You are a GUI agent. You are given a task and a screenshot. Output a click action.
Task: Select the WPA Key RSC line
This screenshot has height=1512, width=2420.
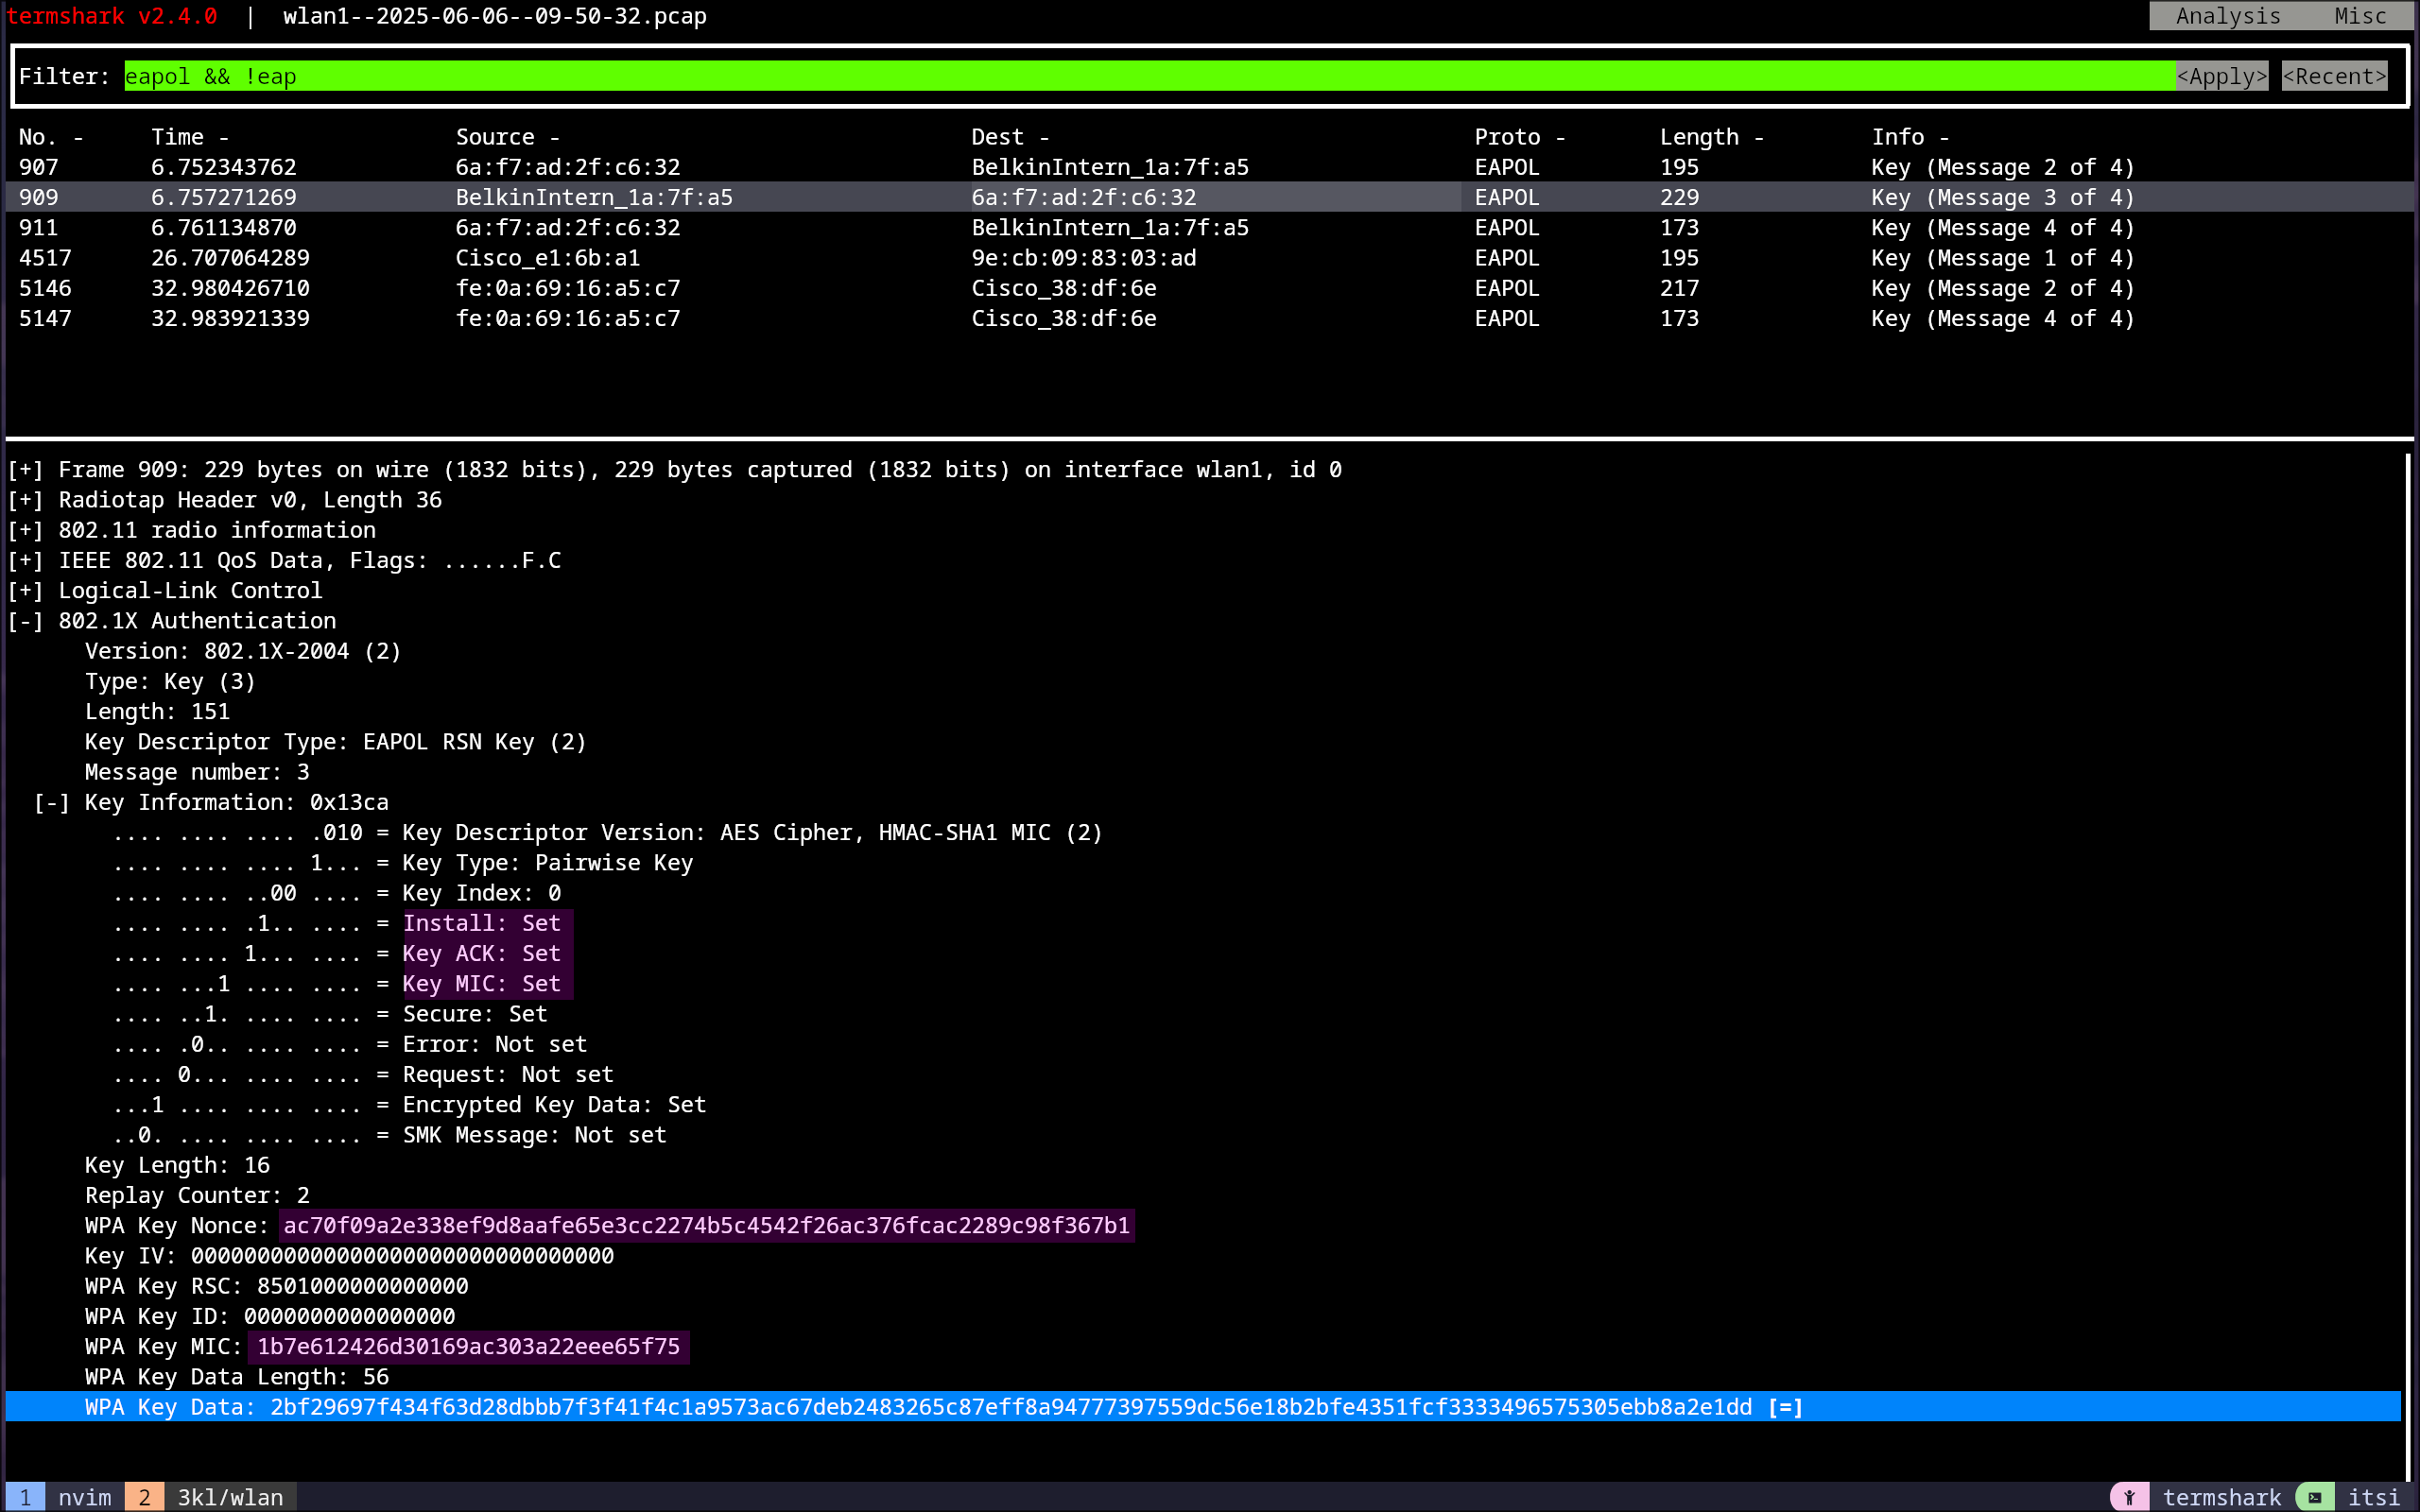(x=276, y=1286)
